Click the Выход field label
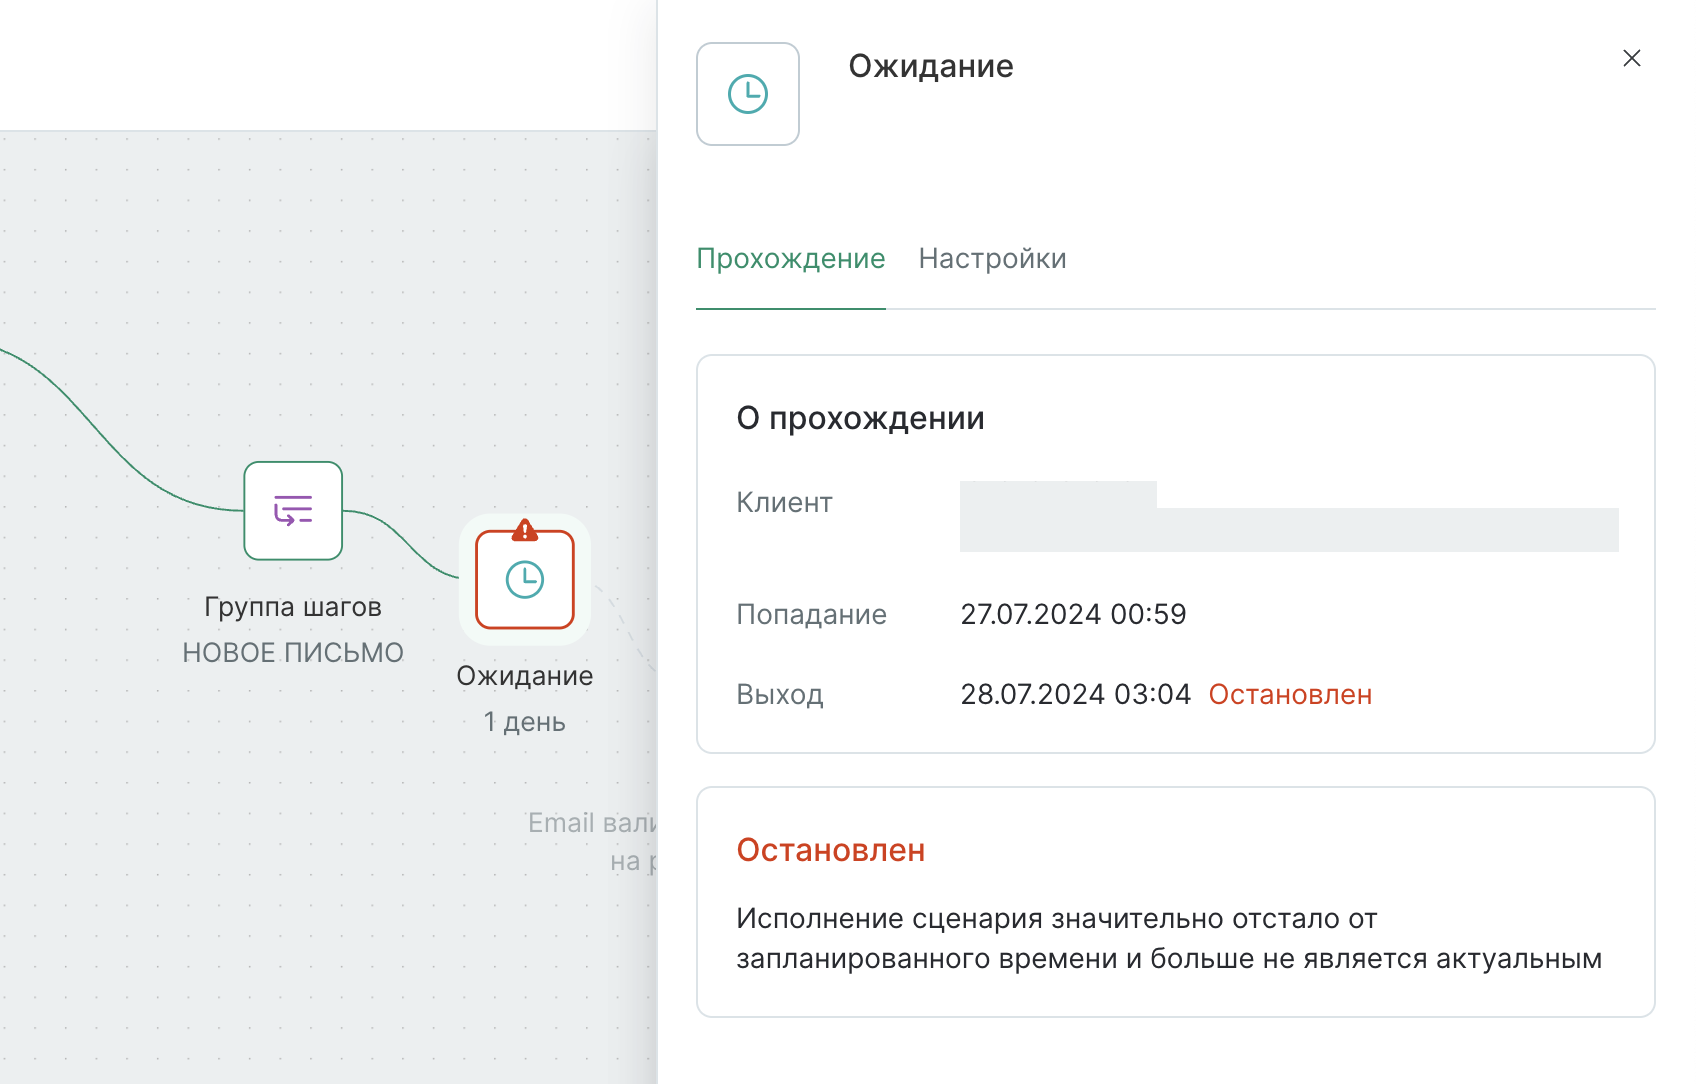Screen dimensions: 1696x1084 coord(780,695)
